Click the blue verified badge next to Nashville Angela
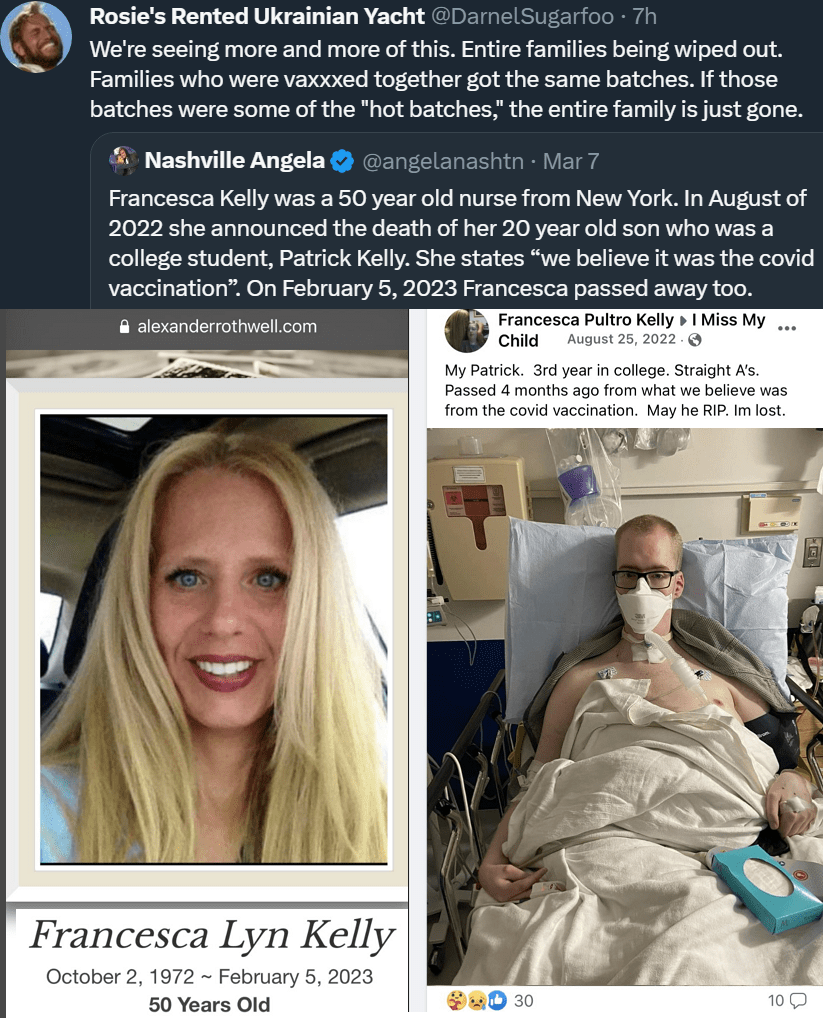823x1018 pixels. [342, 161]
